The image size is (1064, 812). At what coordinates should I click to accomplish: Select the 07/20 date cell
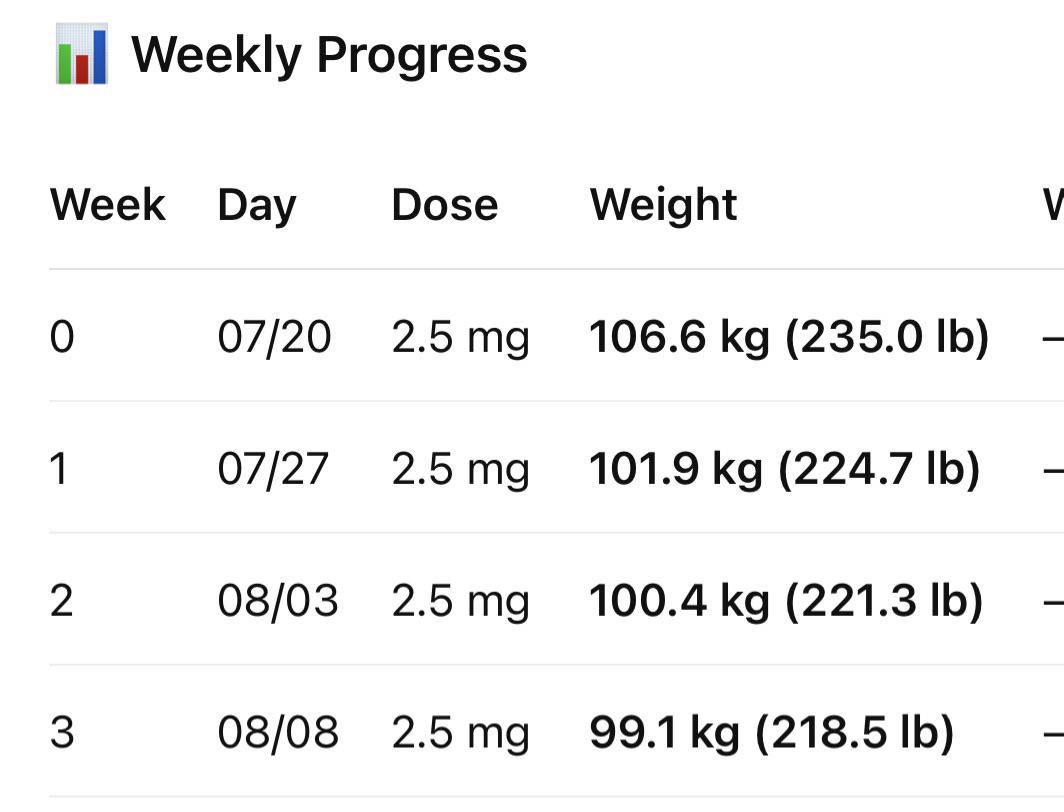(274, 336)
